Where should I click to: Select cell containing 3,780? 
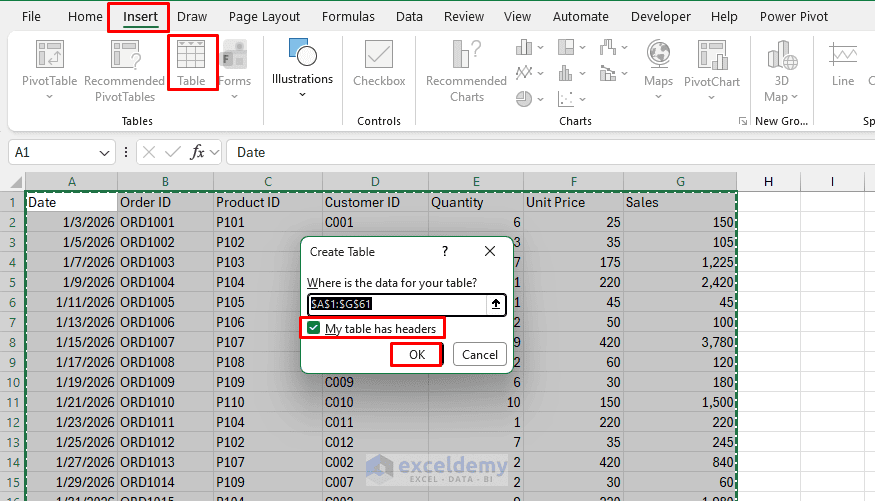click(680, 342)
